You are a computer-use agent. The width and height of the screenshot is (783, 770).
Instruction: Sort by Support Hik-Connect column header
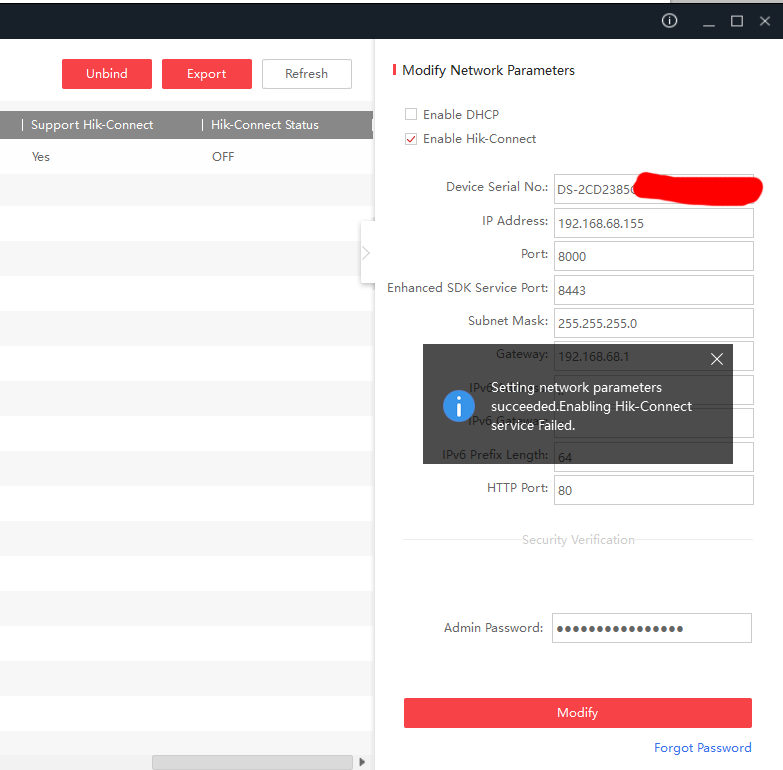92,125
